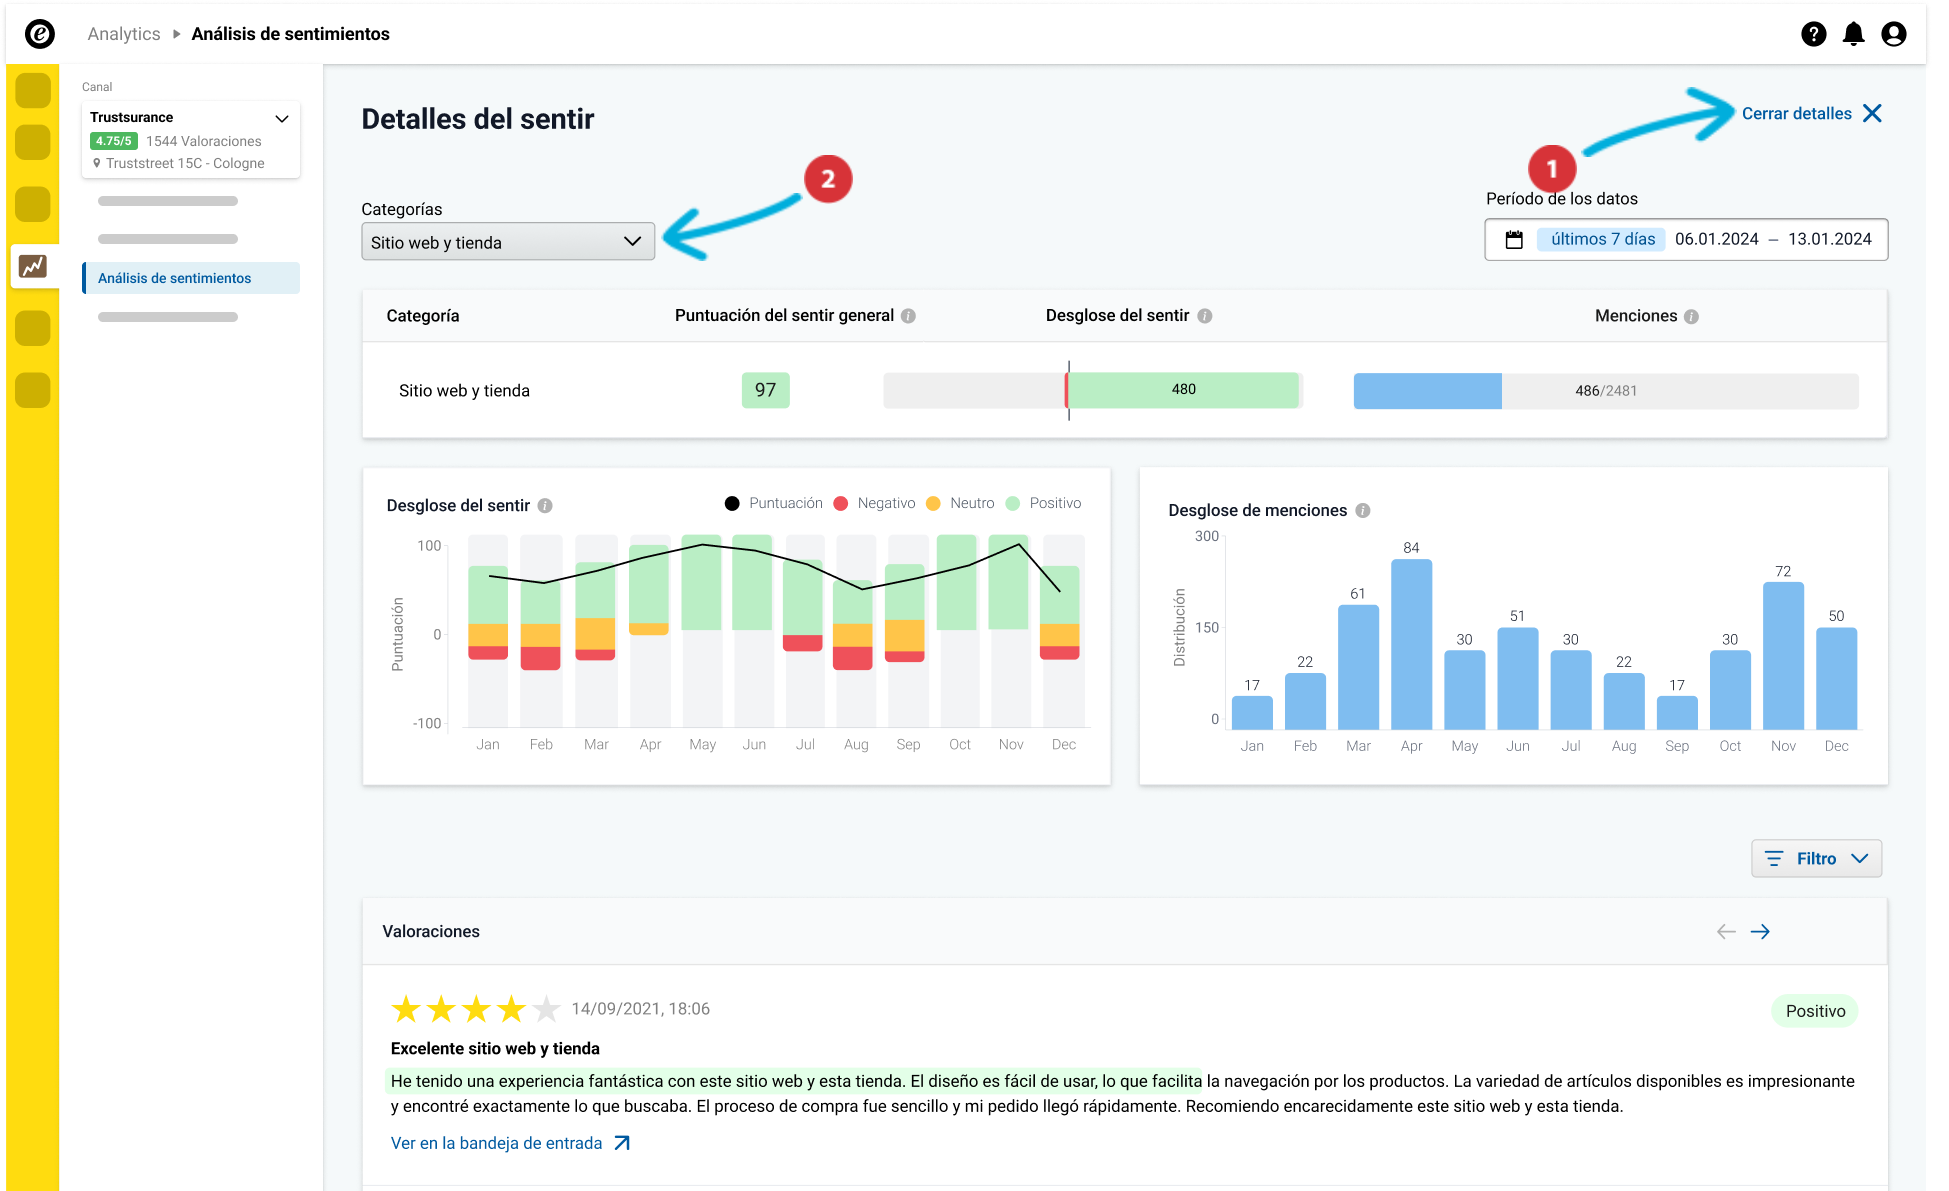This screenshot has width=1949, height=1191.
Task: Go to next reviews with right arrow
Action: 1760,931
